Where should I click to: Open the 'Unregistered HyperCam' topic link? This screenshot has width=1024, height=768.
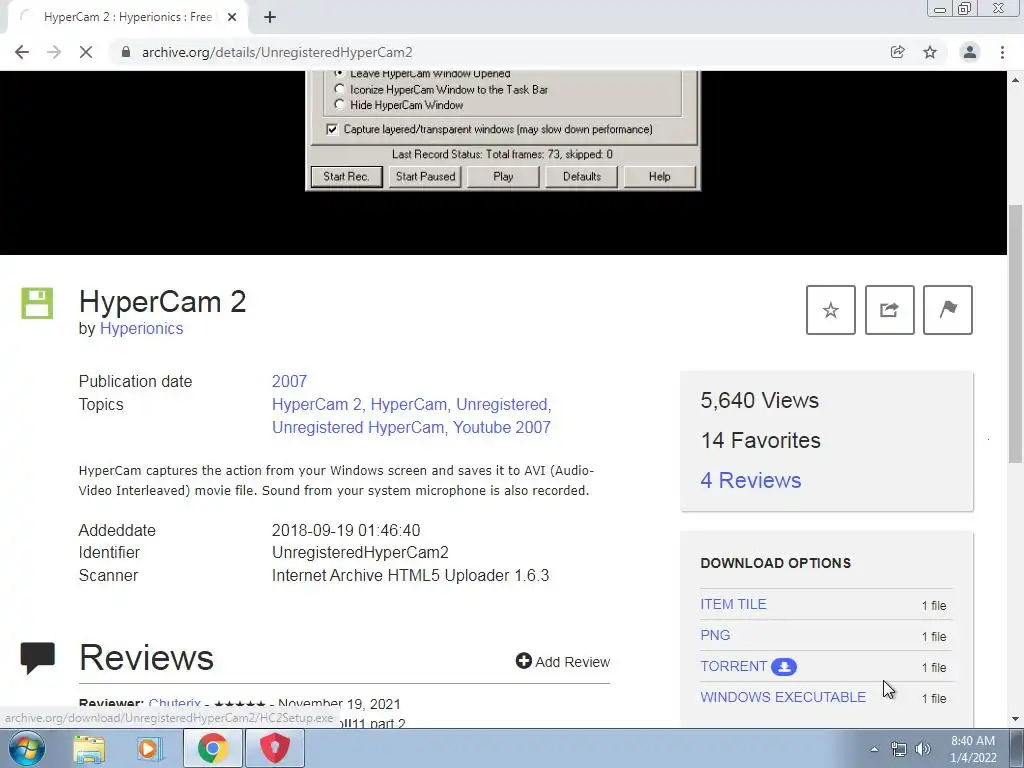[358, 427]
